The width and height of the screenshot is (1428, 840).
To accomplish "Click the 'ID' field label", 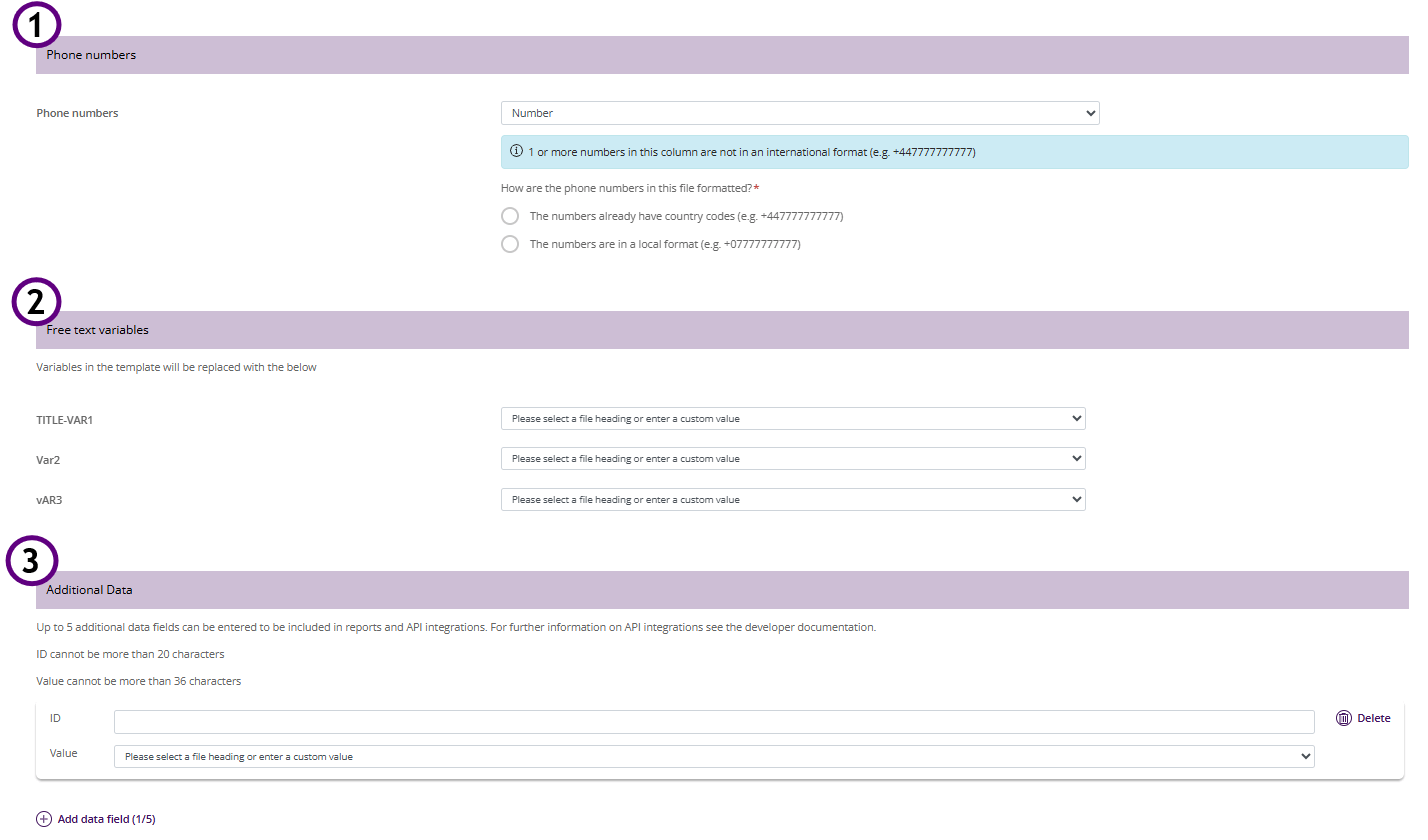I will (x=55, y=718).
